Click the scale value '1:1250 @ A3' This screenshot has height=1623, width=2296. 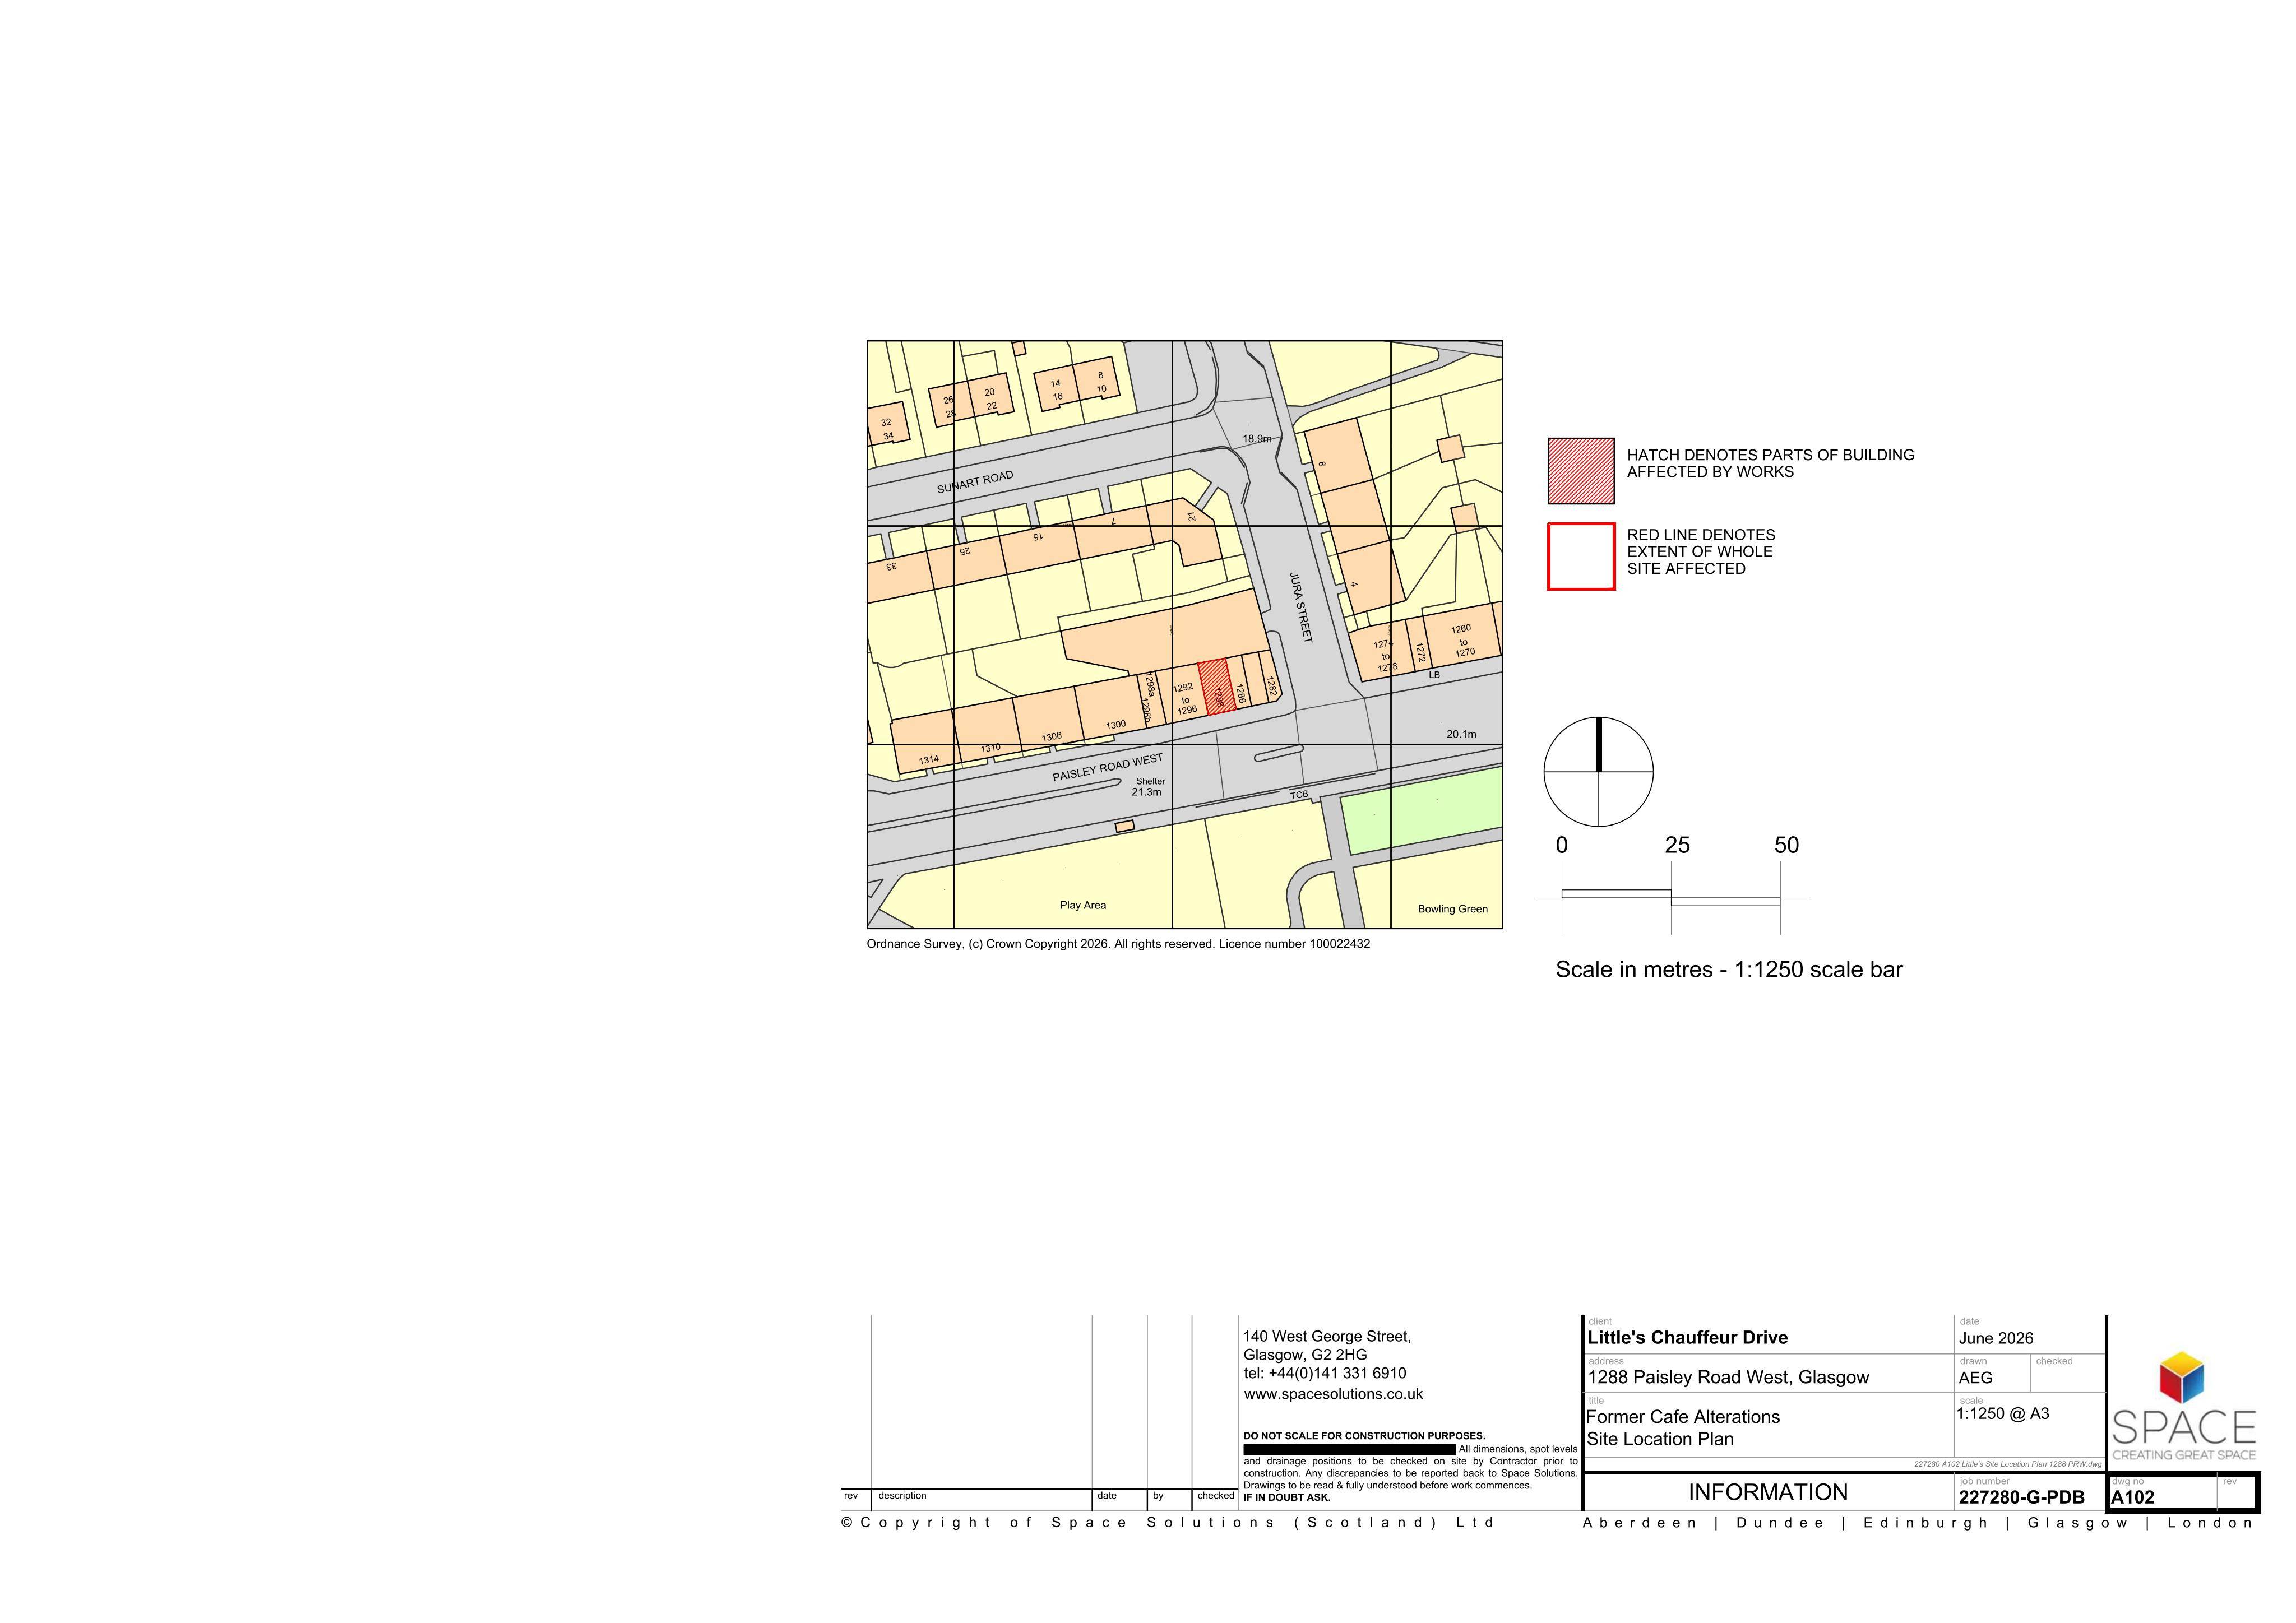coord(2003,1414)
